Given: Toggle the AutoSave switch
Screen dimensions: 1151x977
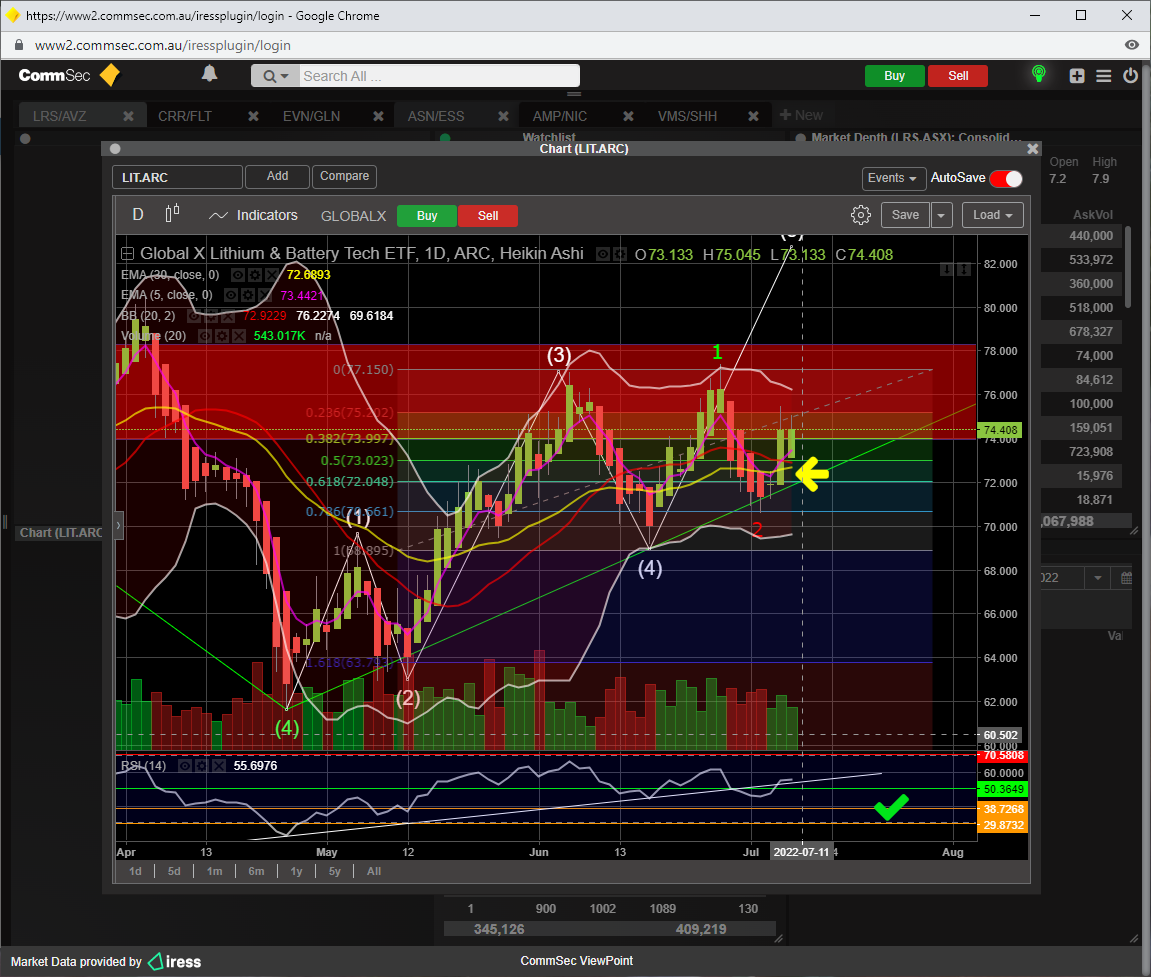Looking at the screenshot, I should (x=1006, y=178).
